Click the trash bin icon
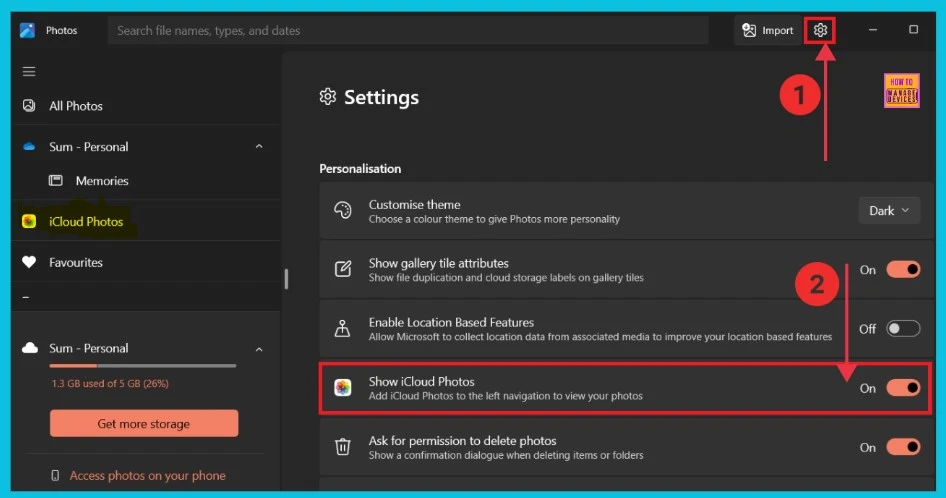This screenshot has height=498, width=946. tap(343, 447)
